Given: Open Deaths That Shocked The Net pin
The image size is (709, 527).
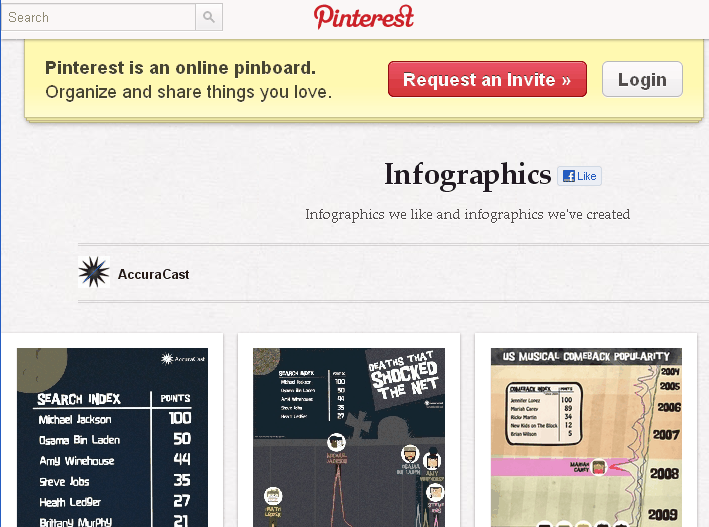Looking at the screenshot, I should point(349,437).
